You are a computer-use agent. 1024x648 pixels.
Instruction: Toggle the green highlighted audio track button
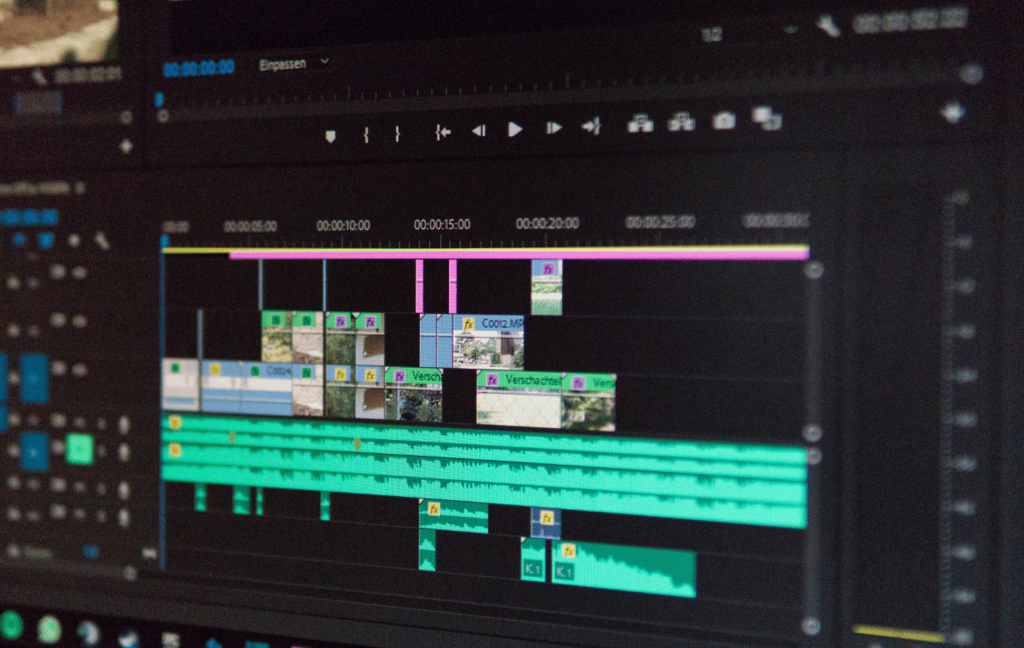79,450
